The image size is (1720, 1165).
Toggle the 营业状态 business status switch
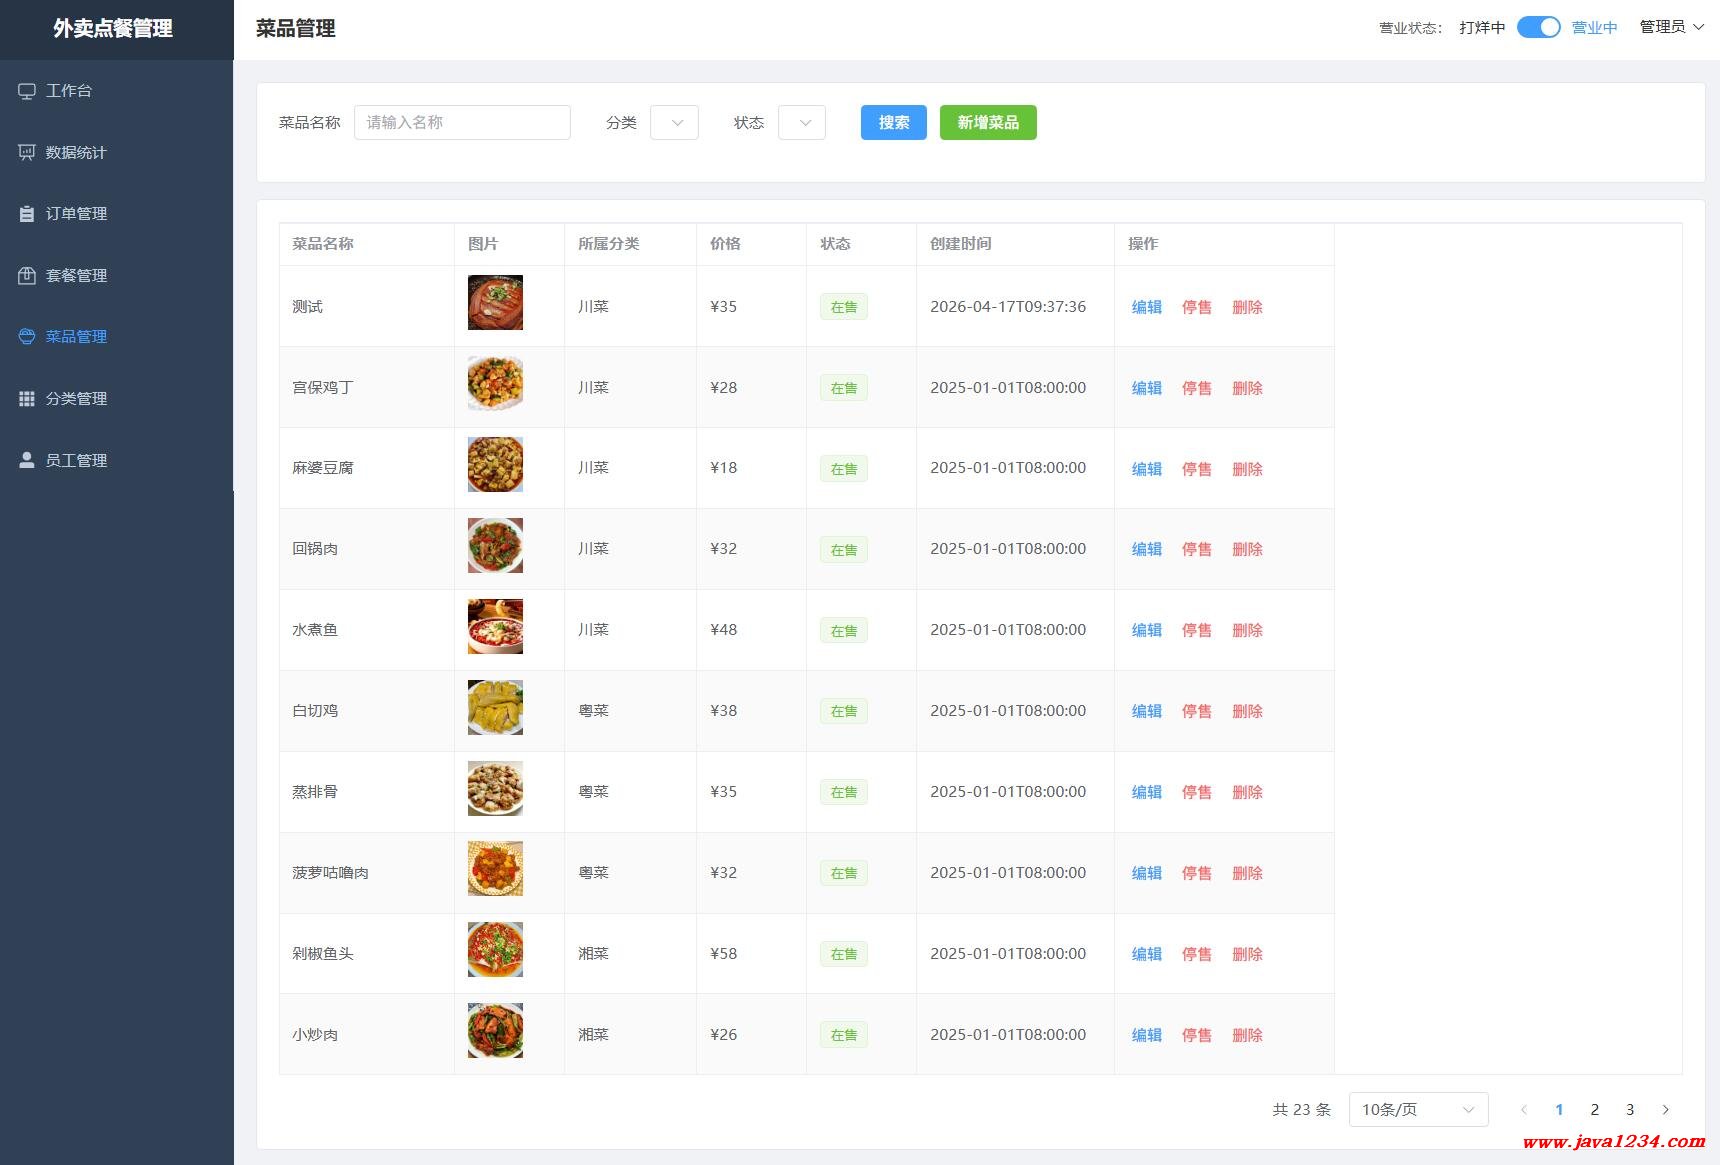point(1538,28)
